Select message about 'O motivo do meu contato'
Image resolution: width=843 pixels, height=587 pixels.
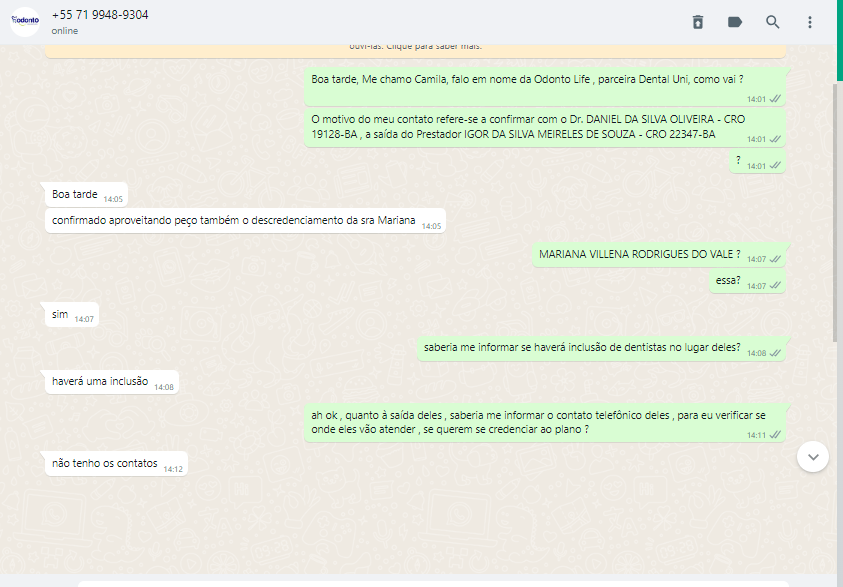[x=545, y=128]
